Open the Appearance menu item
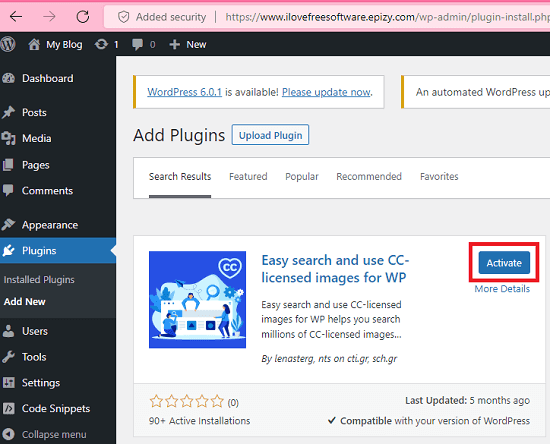The width and height of the screenshot is (550, 444). (x=50, y=225)
